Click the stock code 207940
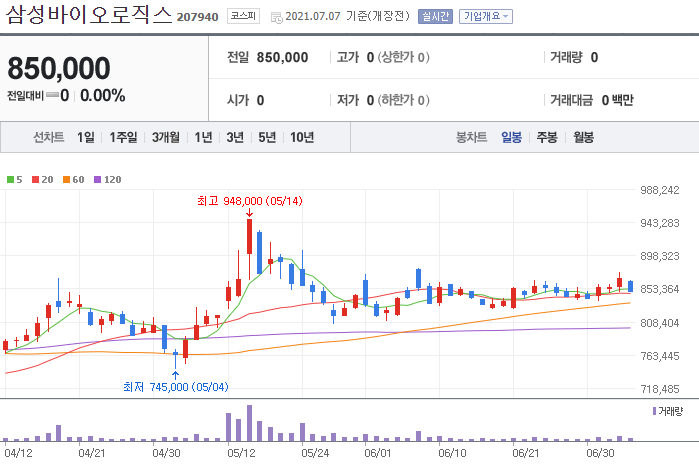699x468 pixels. point(197,17)
